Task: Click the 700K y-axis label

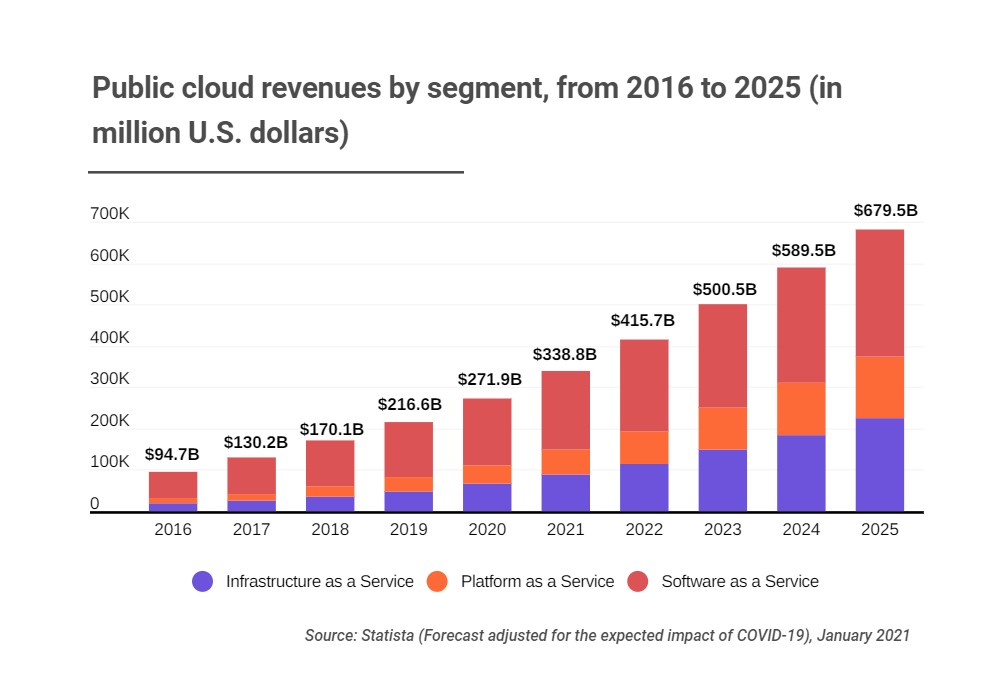Action: pos(110,213)
